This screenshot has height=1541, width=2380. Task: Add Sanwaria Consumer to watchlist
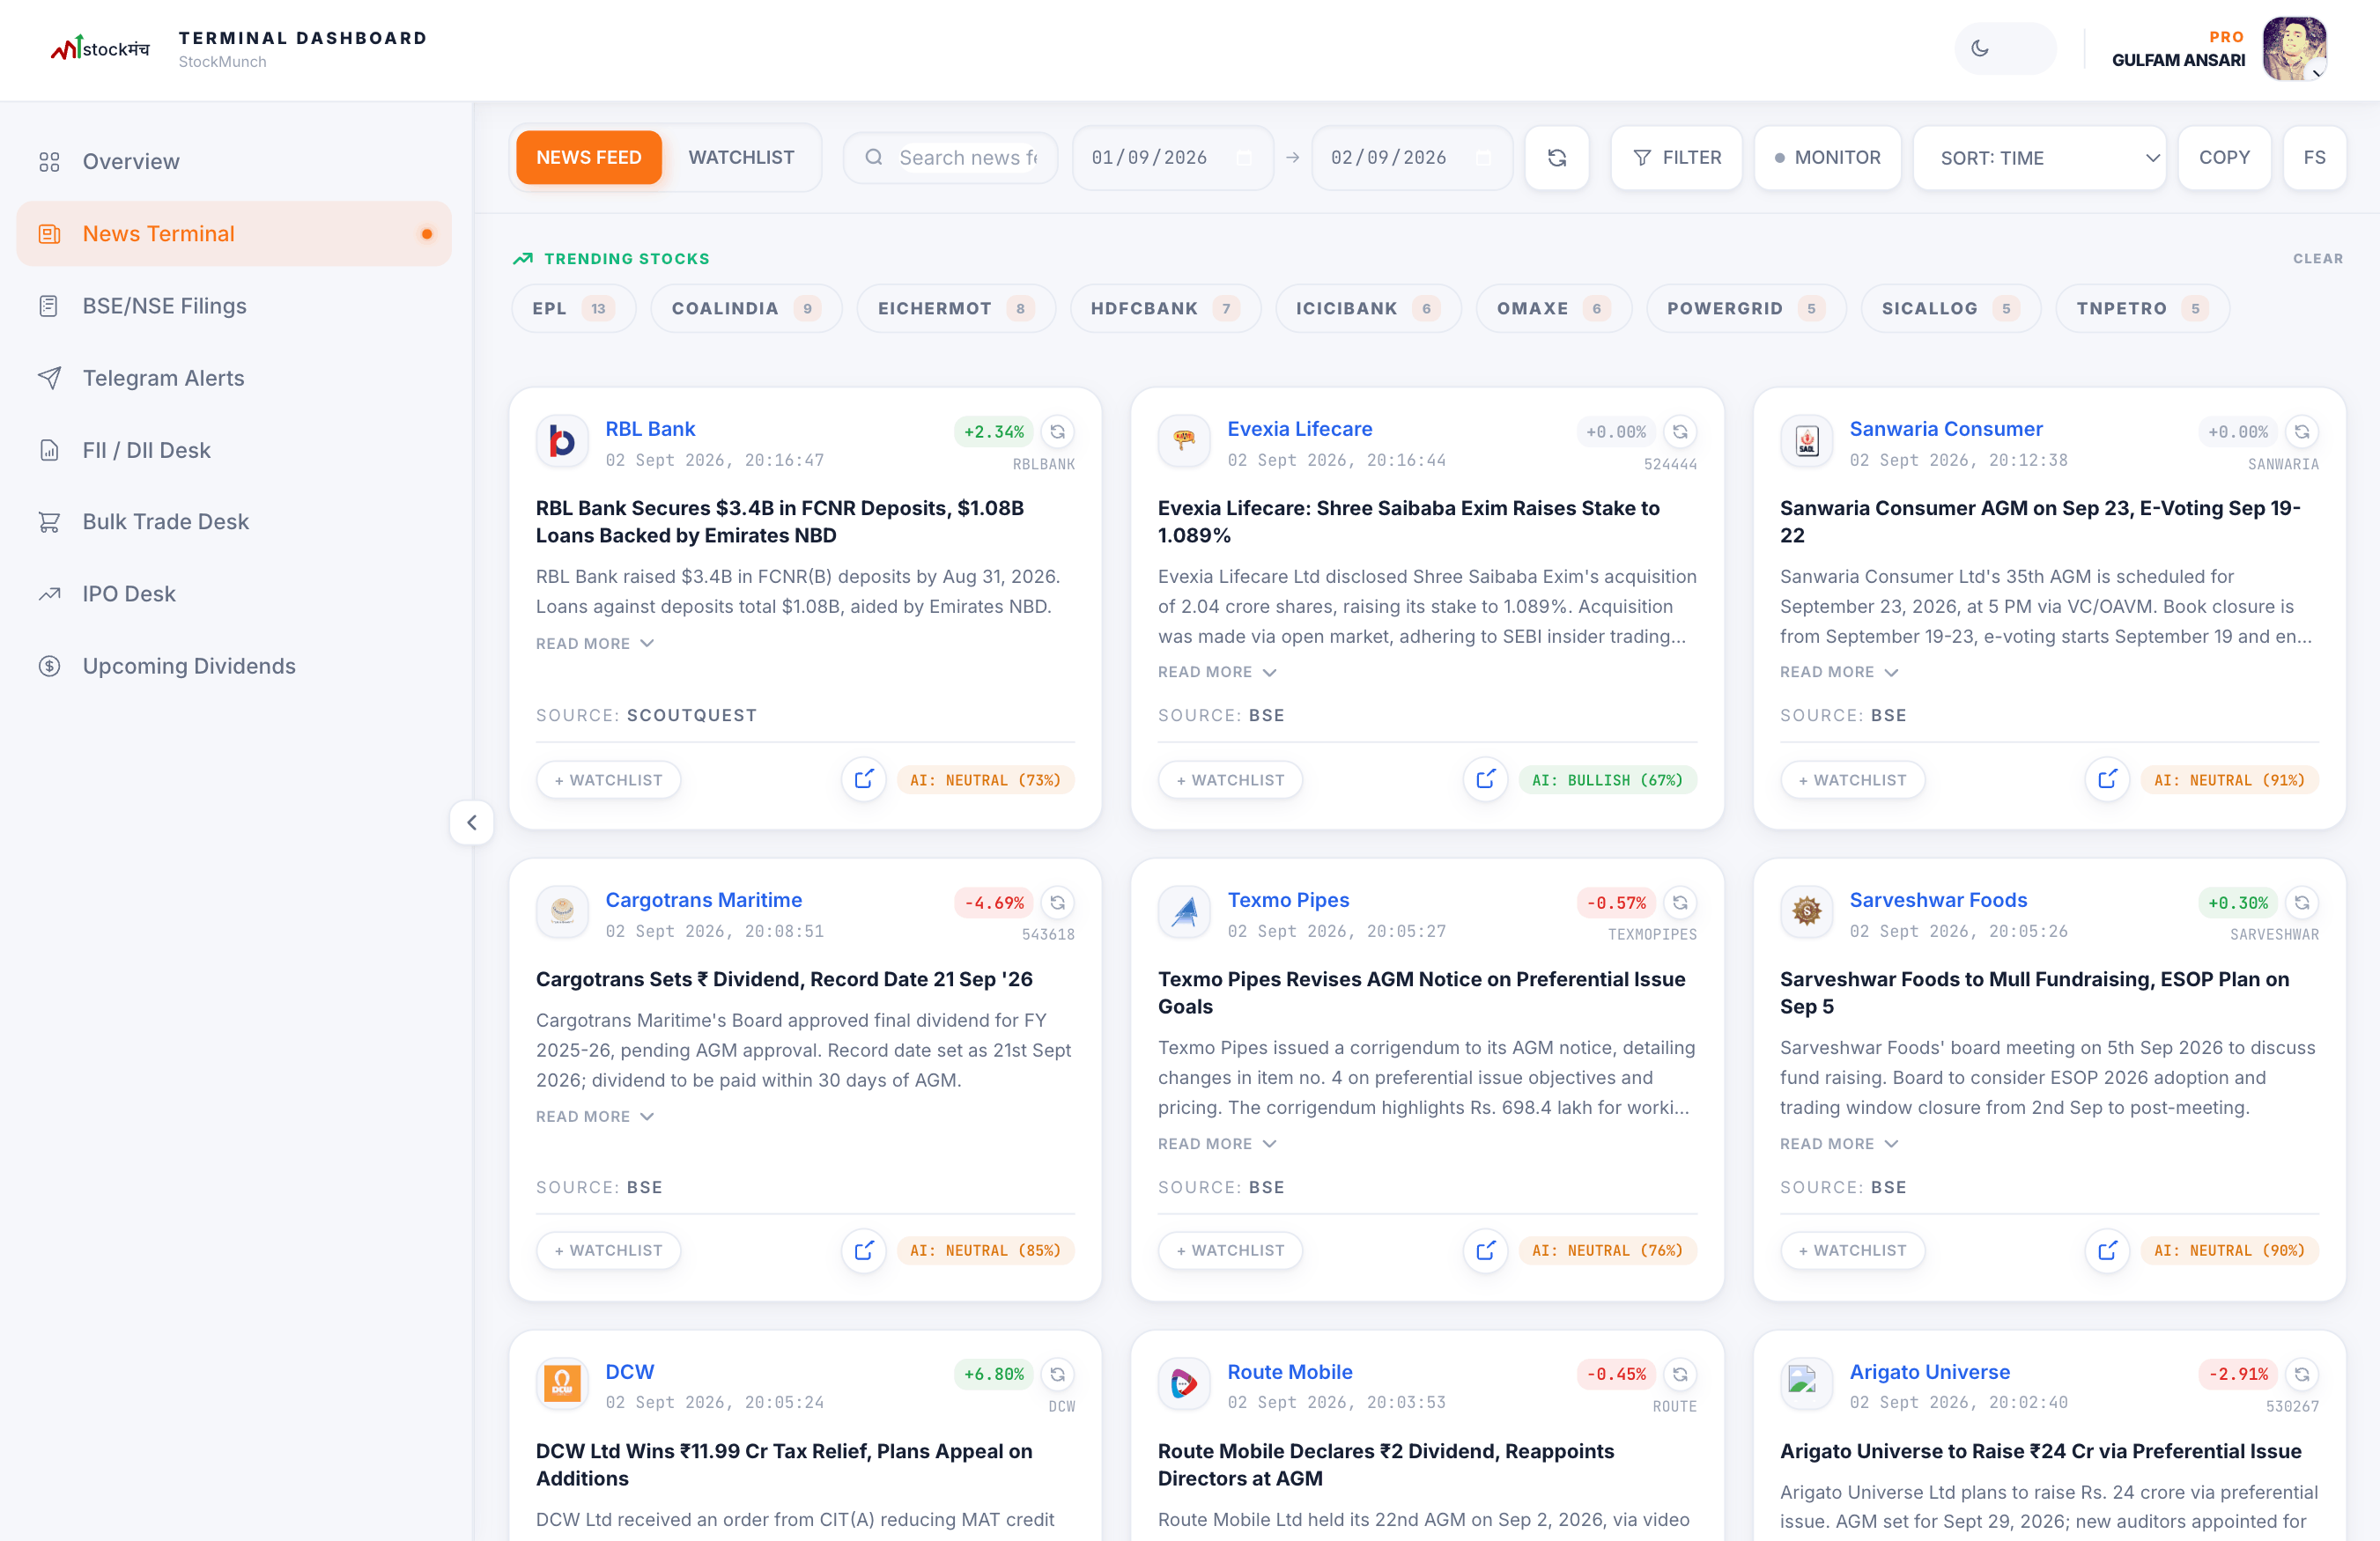click(1852, 779)
